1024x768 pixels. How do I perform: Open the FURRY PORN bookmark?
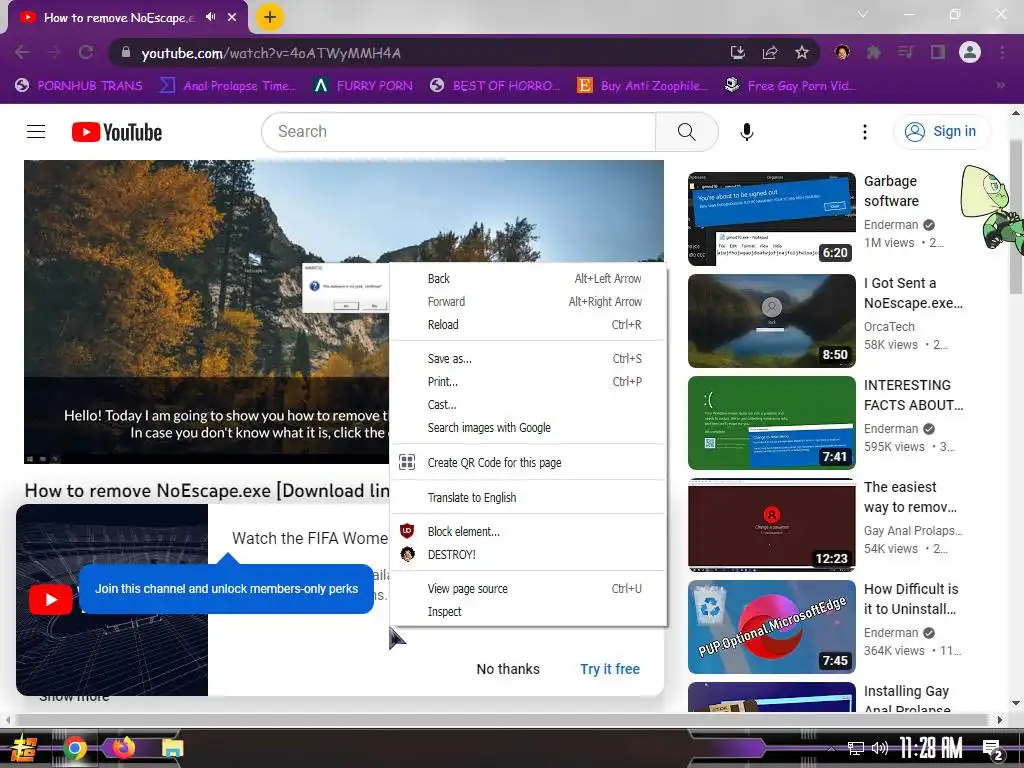tap(362, 86)
